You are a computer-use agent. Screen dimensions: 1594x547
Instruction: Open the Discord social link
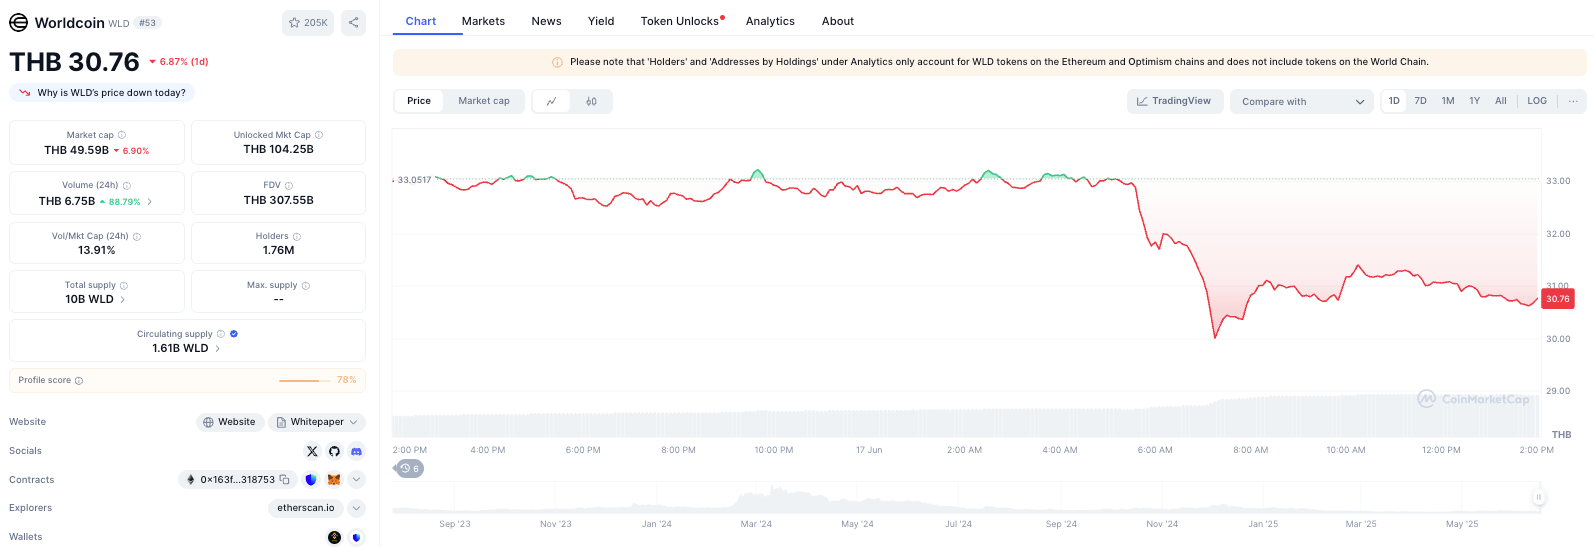[x=356, y=451]
